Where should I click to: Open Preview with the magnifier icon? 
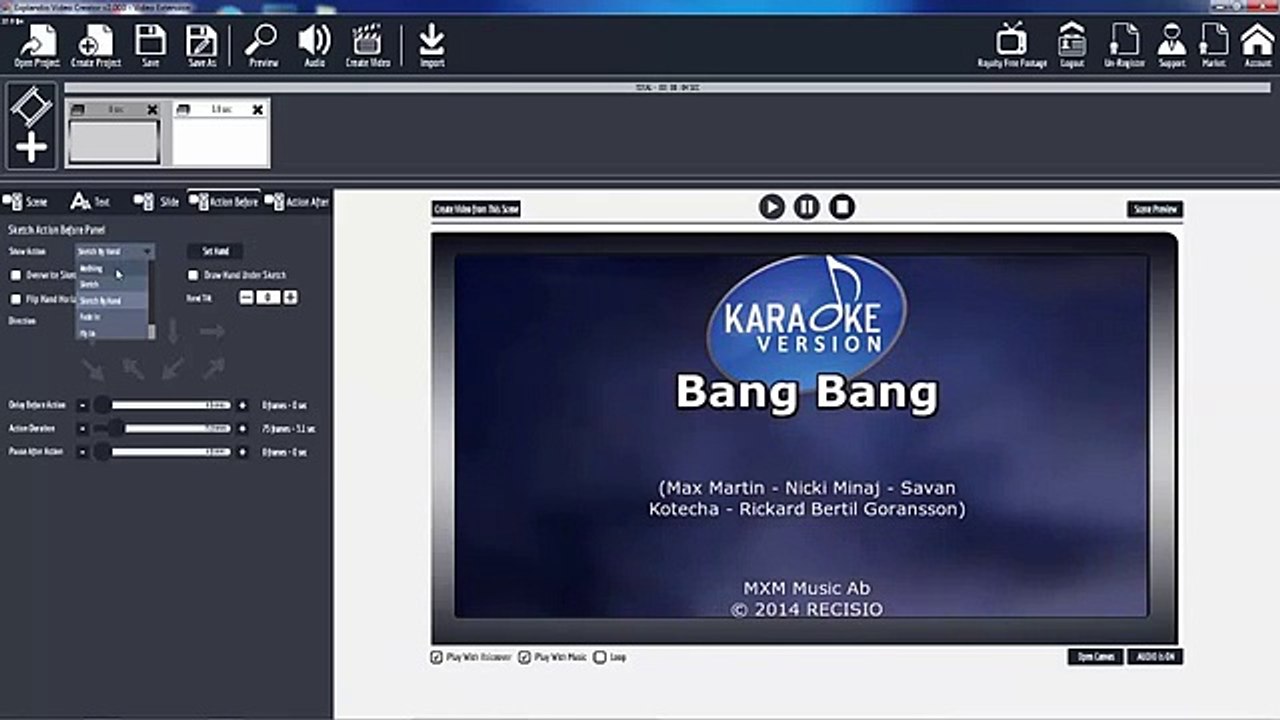point(263,46)
